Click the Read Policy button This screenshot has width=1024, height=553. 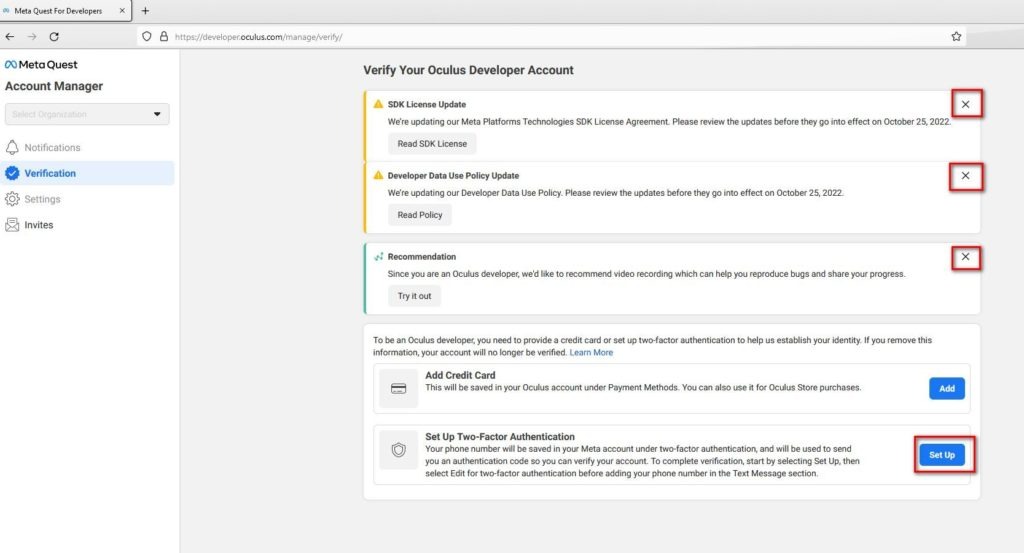420,215
